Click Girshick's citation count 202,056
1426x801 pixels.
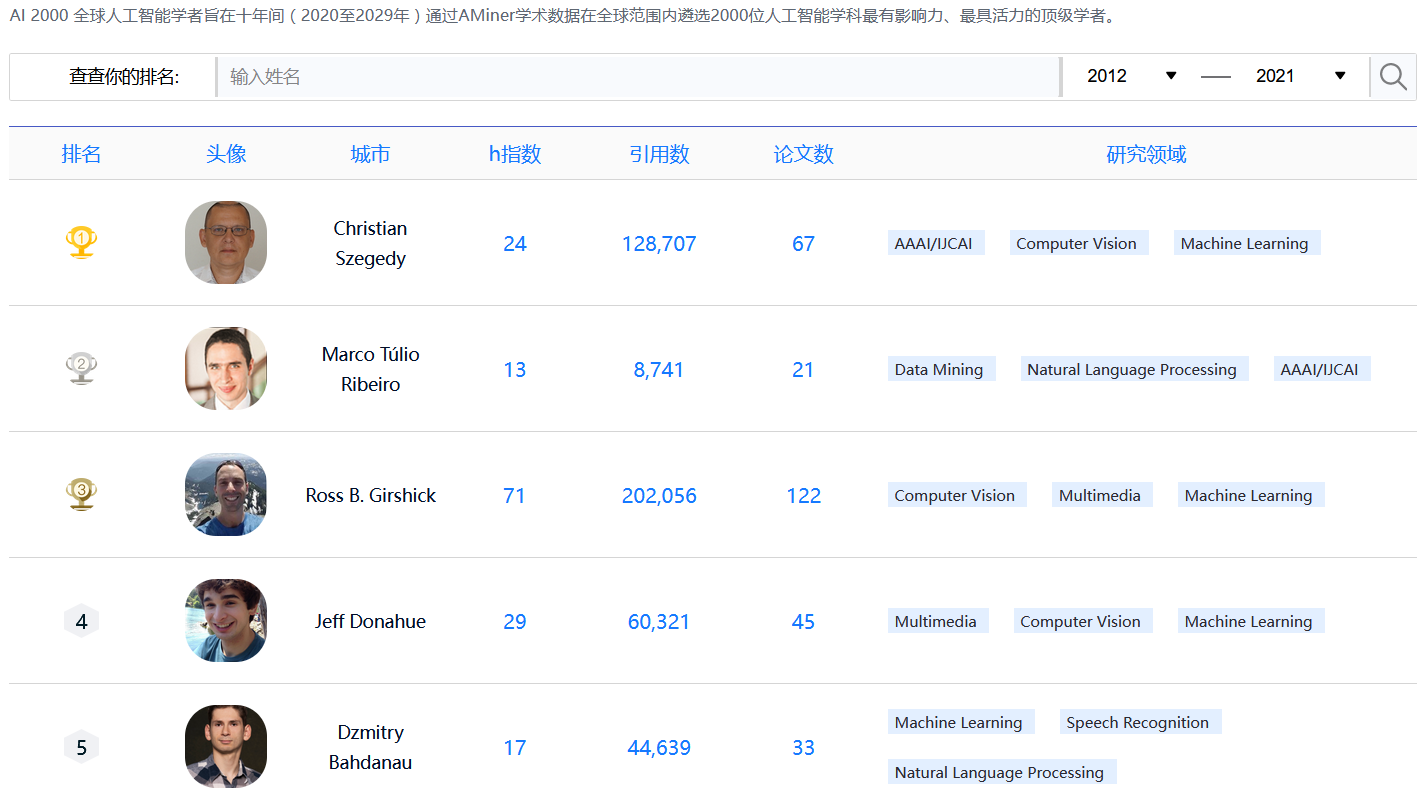(659, 494)
